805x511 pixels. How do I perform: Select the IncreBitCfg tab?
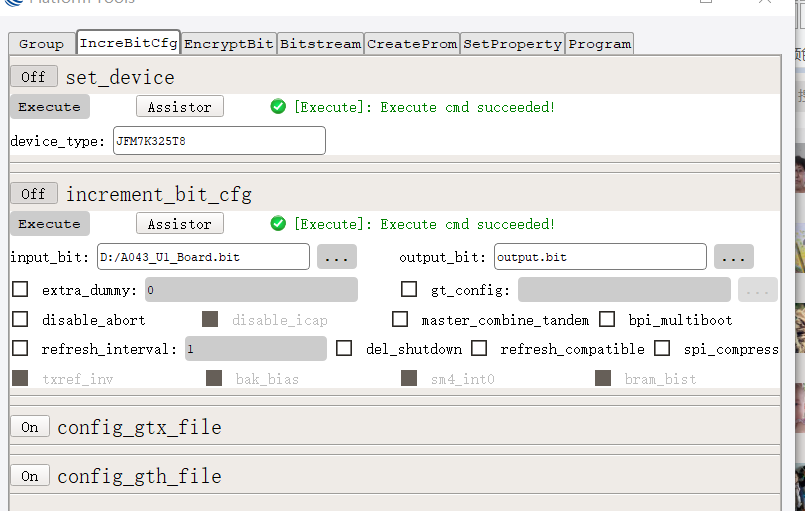pos(128,43)
